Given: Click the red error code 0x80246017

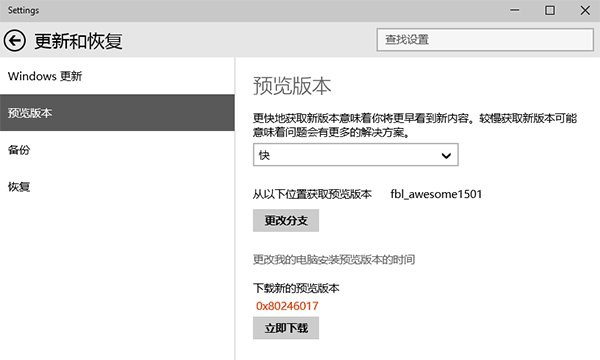Looking at the screenshot, I should (x=287, y=306).
